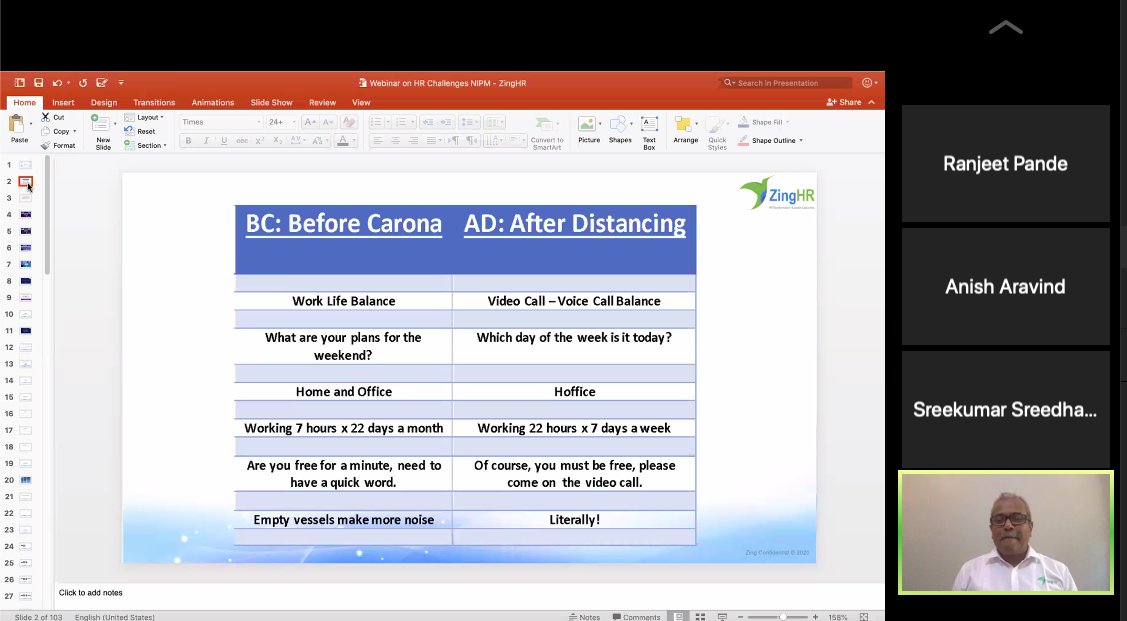The width and height of the screenshot is (1127, 621).
Task: Open the Transitions tab
Action: 154,103
